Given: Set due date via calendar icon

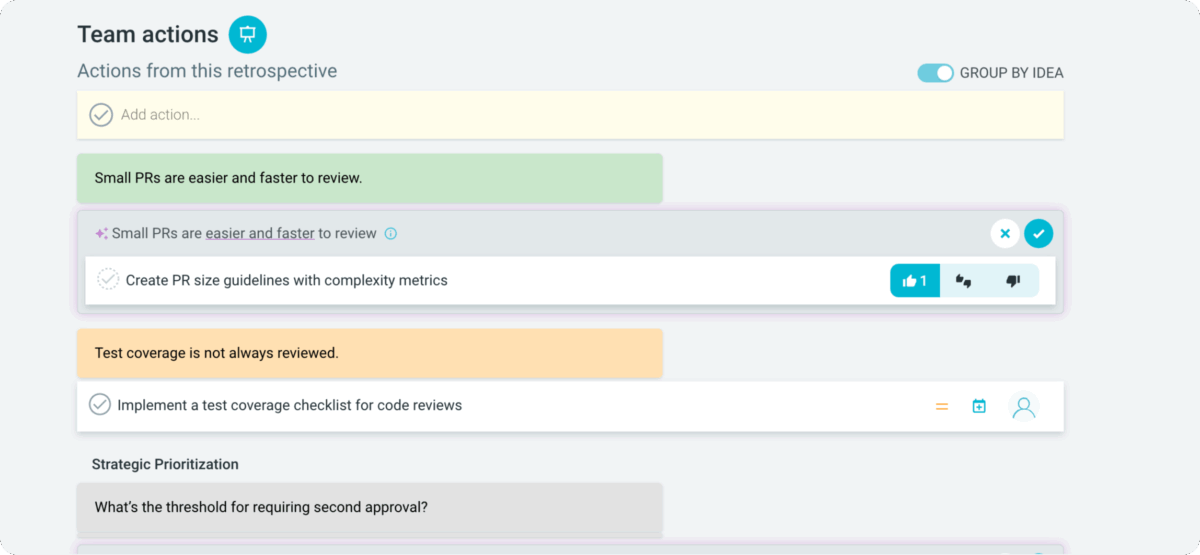Looking at the screenshot, I should [x=979, y=406].
